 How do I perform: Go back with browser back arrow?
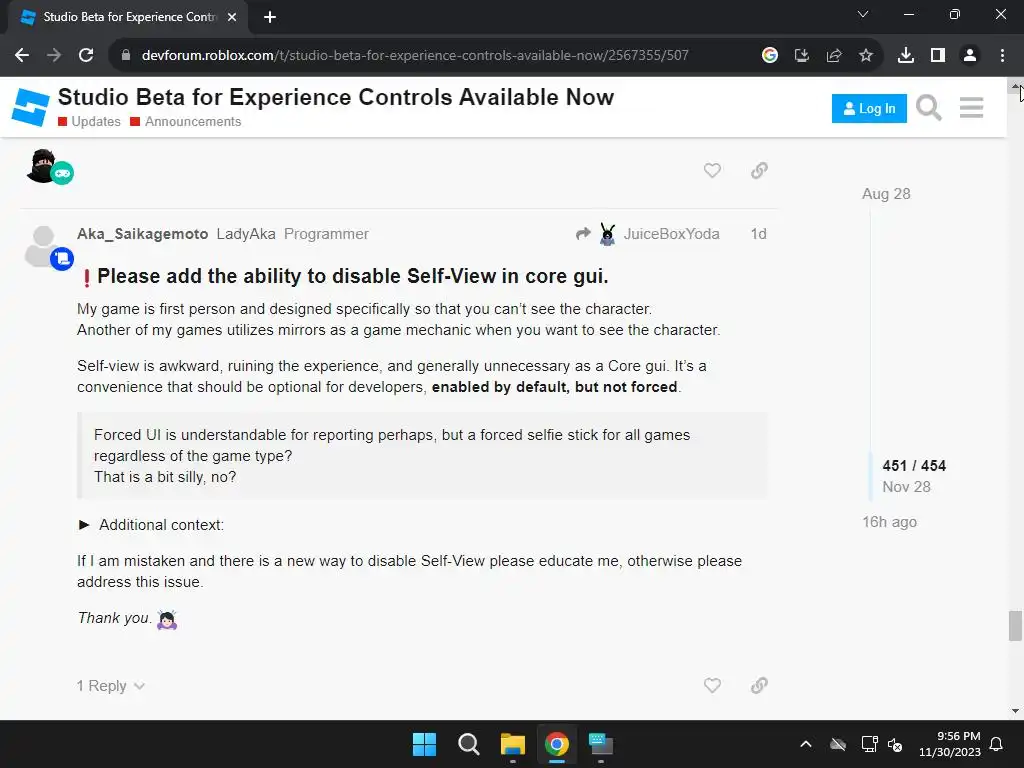point(22,56)
